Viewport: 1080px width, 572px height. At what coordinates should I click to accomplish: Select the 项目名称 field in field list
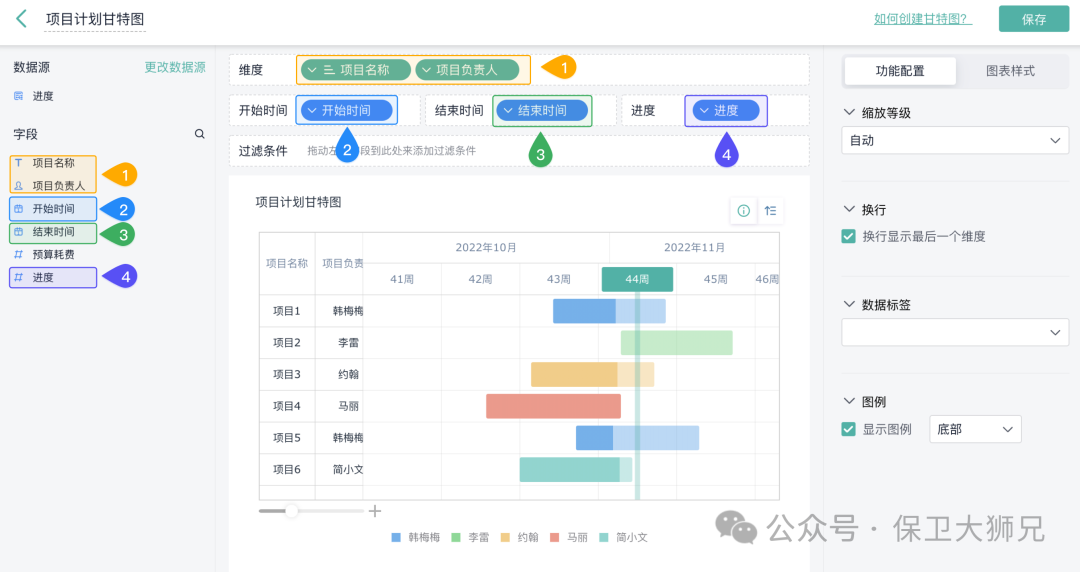click(x=53, y=163)
